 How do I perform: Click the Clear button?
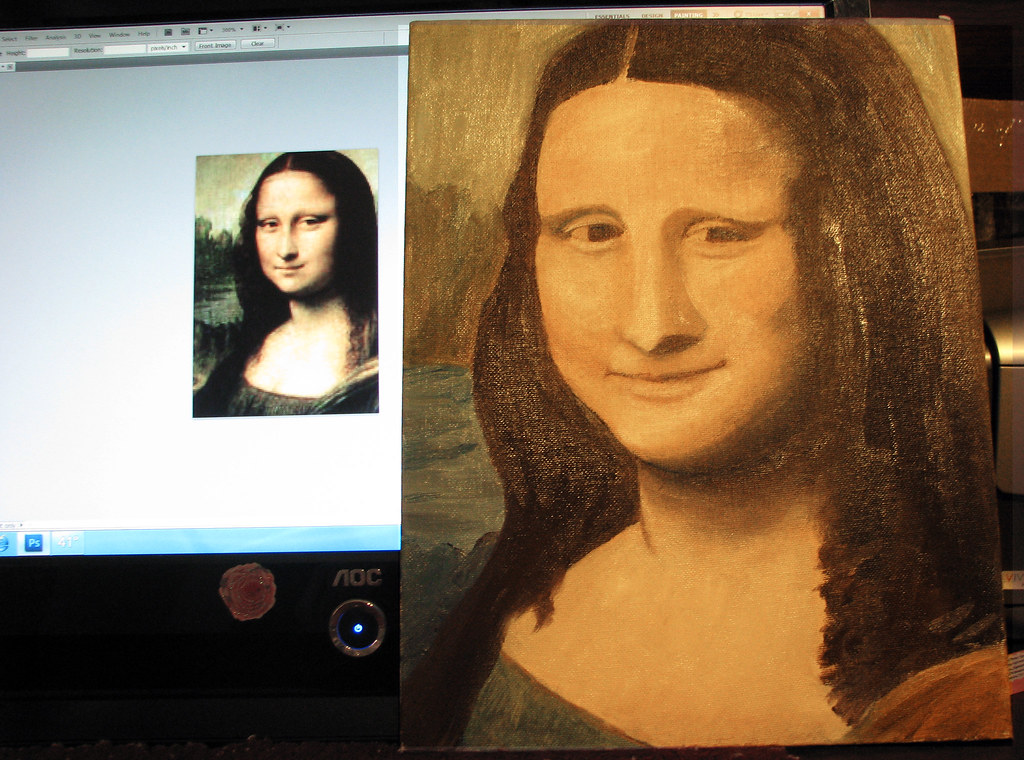257,44
